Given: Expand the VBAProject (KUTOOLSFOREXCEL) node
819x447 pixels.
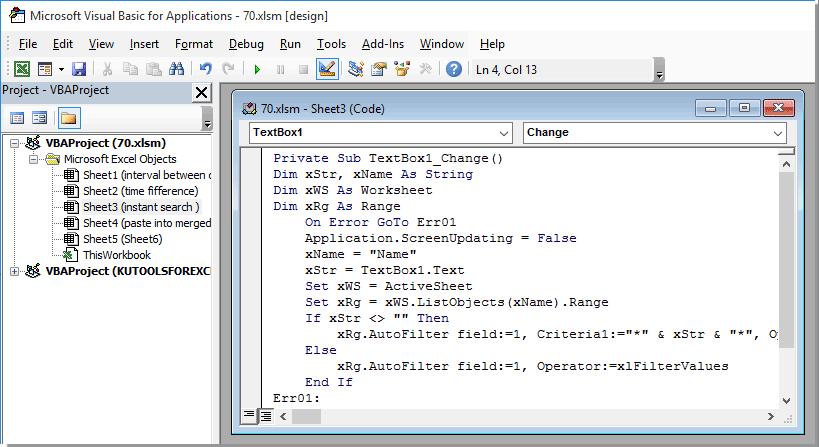Looking at the screenshot, I should click(x=14, y=271).
